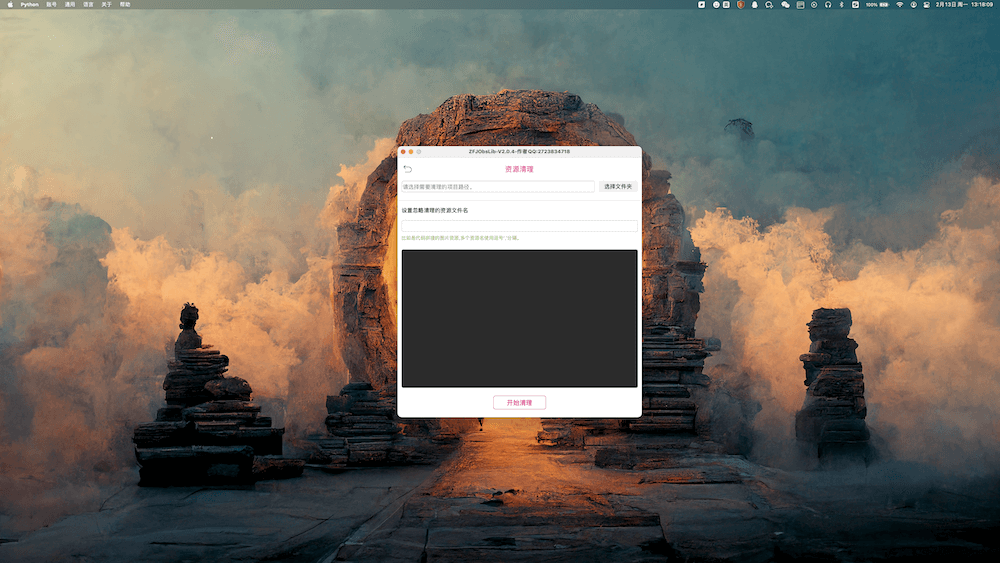Open the 语言 menu in menu bar
The height and width of the screenshot is (563, 1000).
(88, 4)
